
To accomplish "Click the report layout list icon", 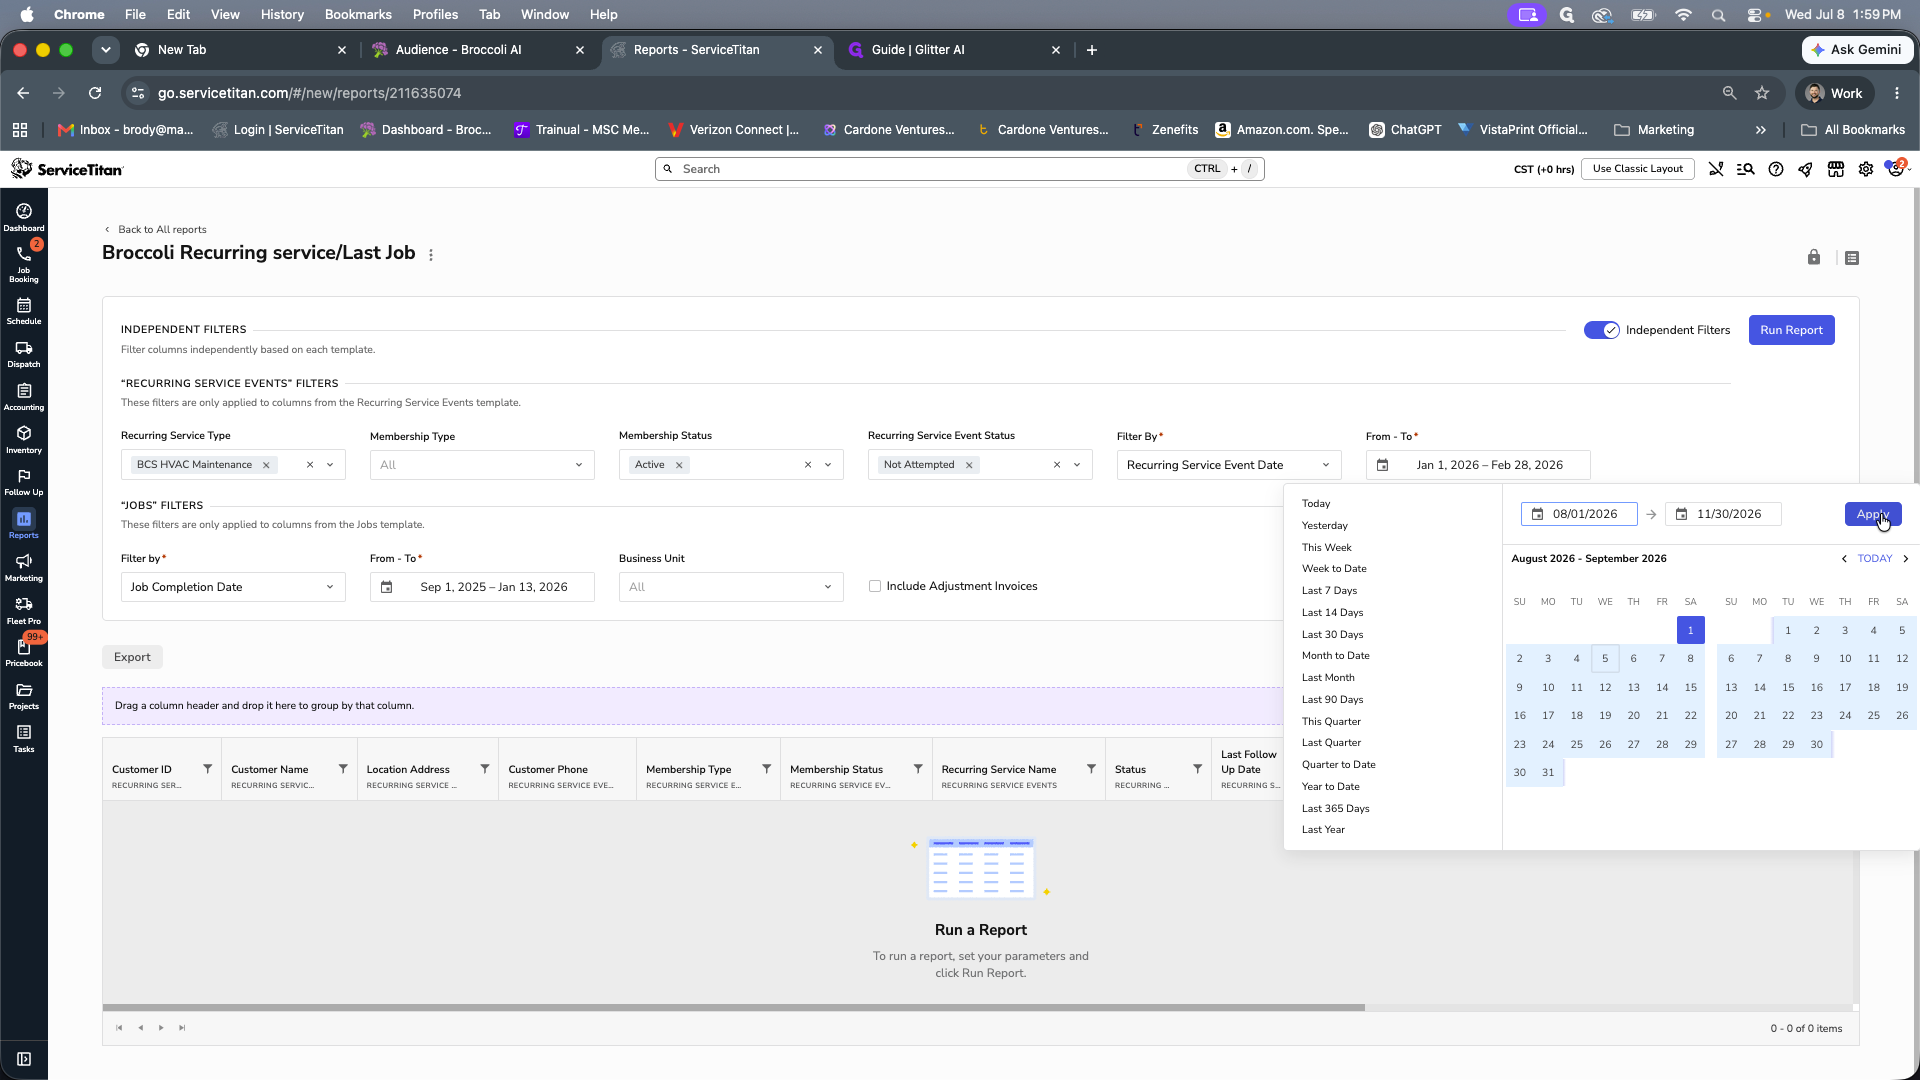I will pyautogui.click(x=1852, y=258).
